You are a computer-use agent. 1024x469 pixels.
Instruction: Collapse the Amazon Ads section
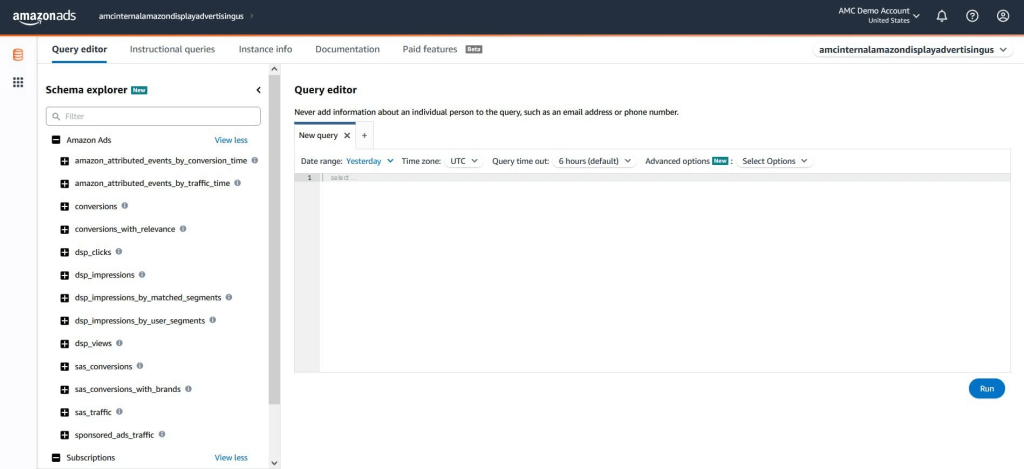(56, 141)
